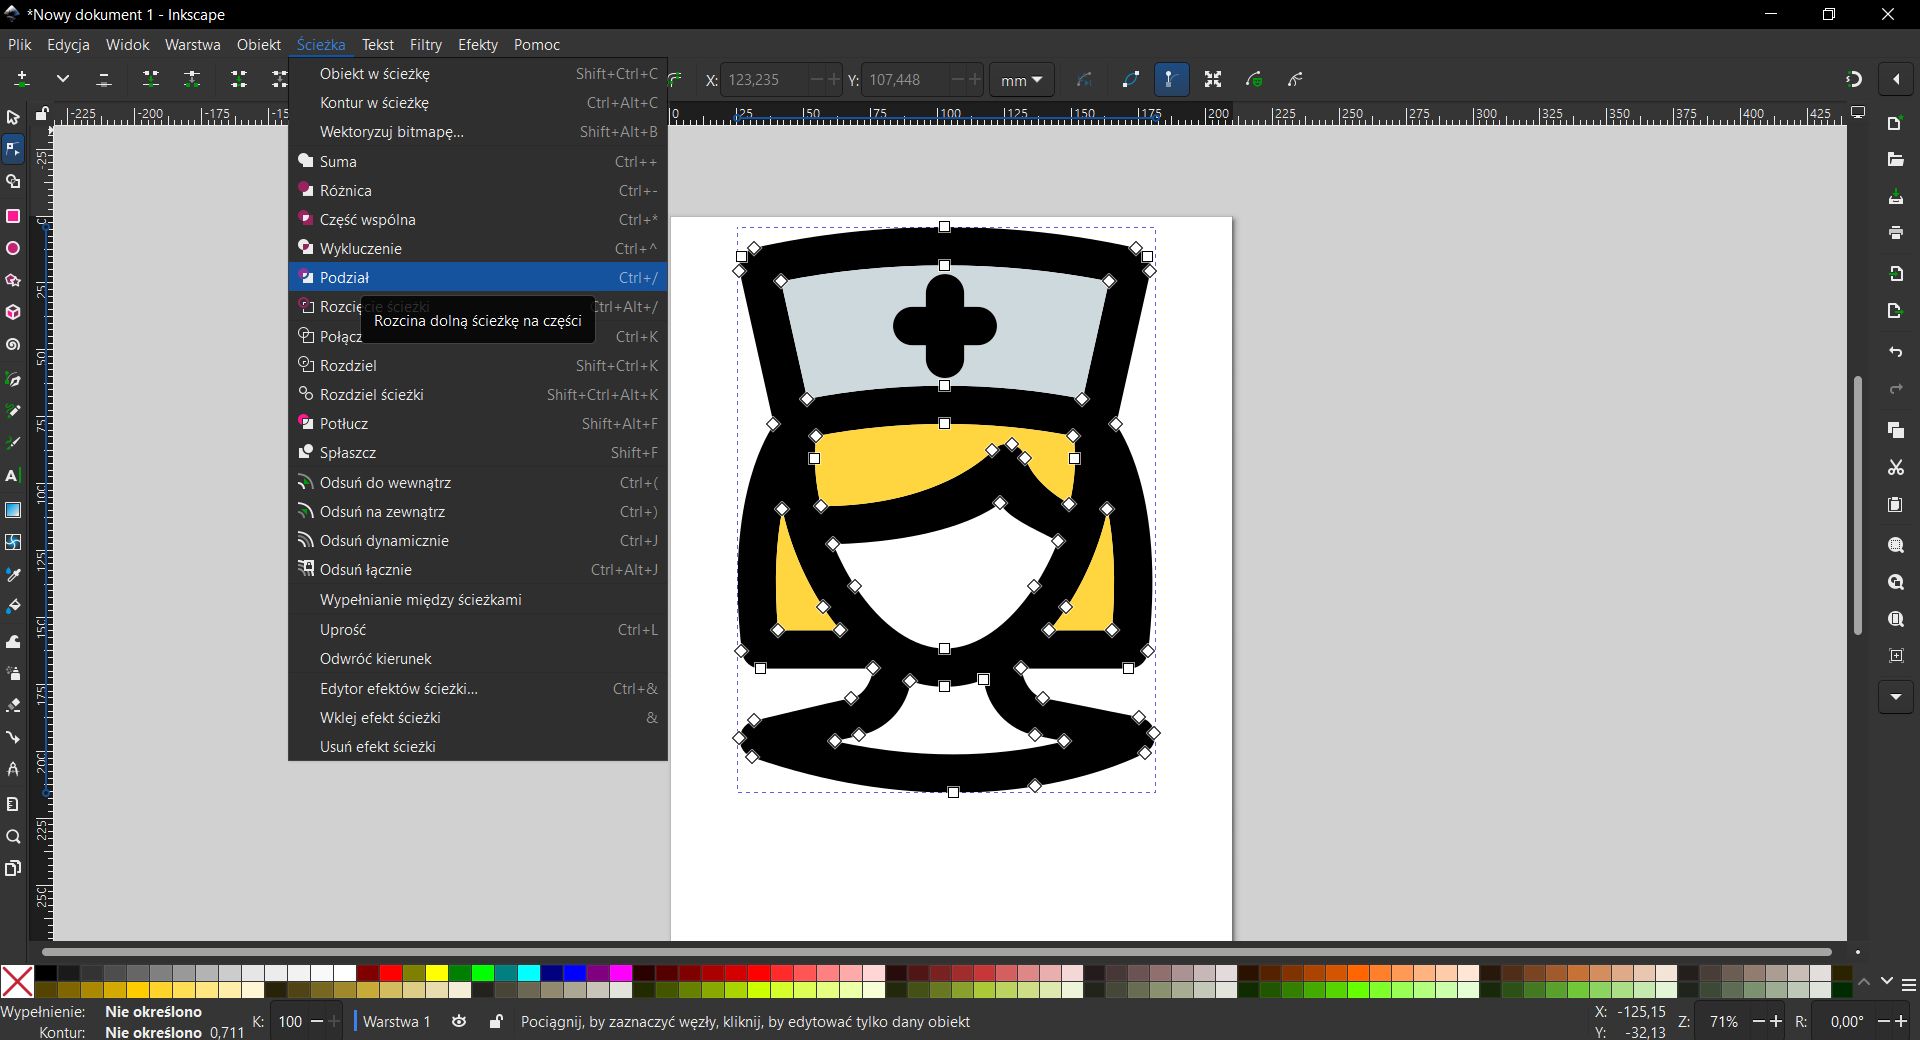Choose Suma from the Ścieżka menu
Screen dimensions: 1920x1040
coord(338,161)
